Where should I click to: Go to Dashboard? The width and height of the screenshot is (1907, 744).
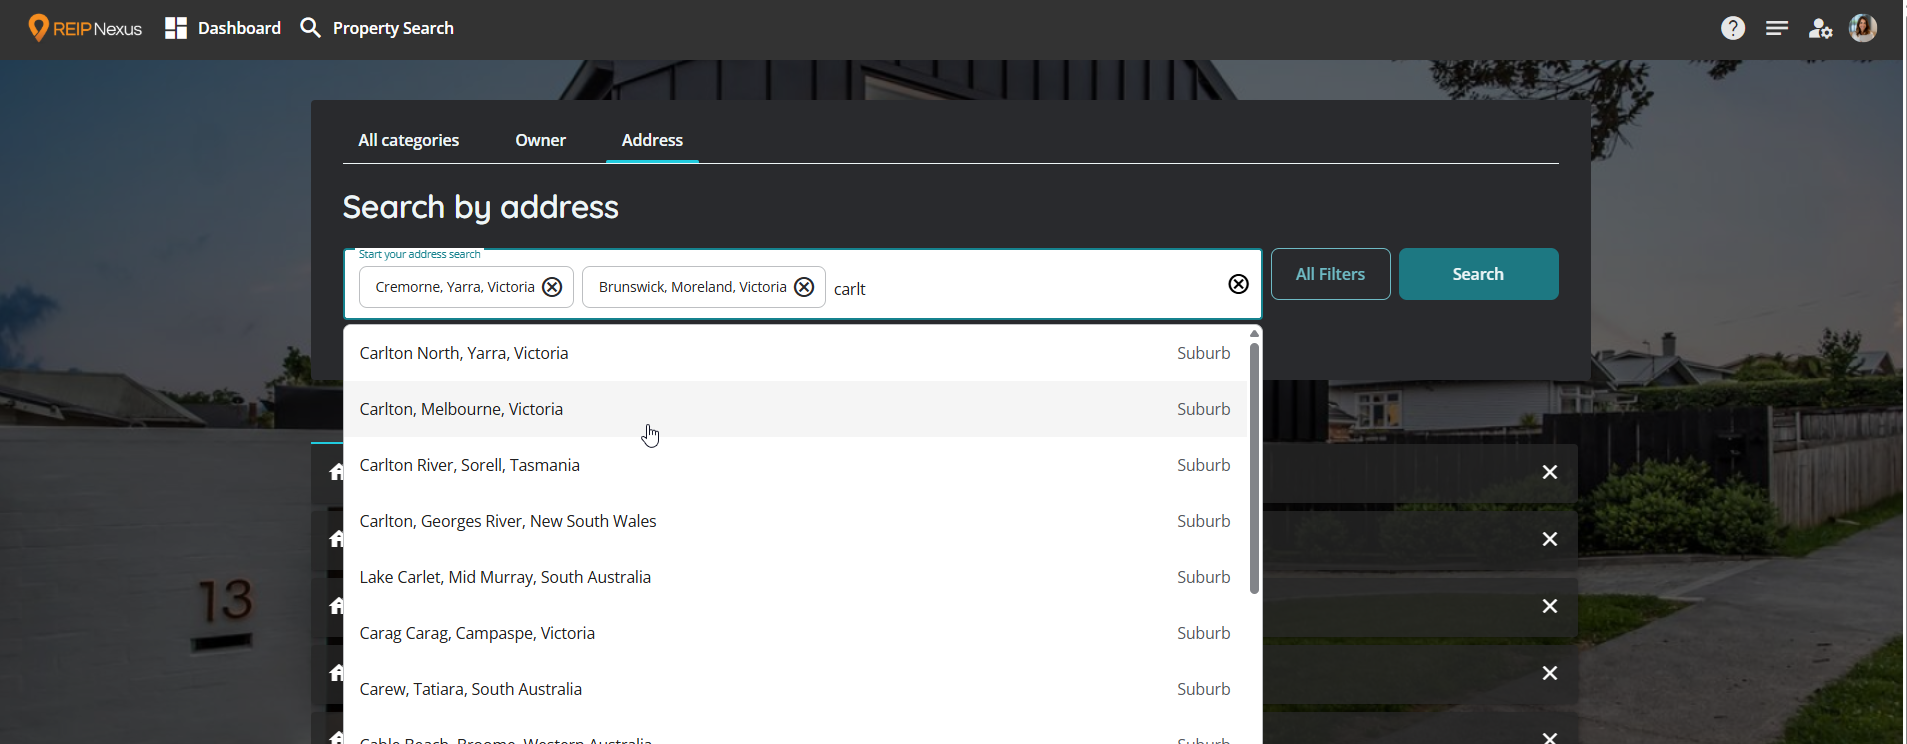(x=223, y=28)
